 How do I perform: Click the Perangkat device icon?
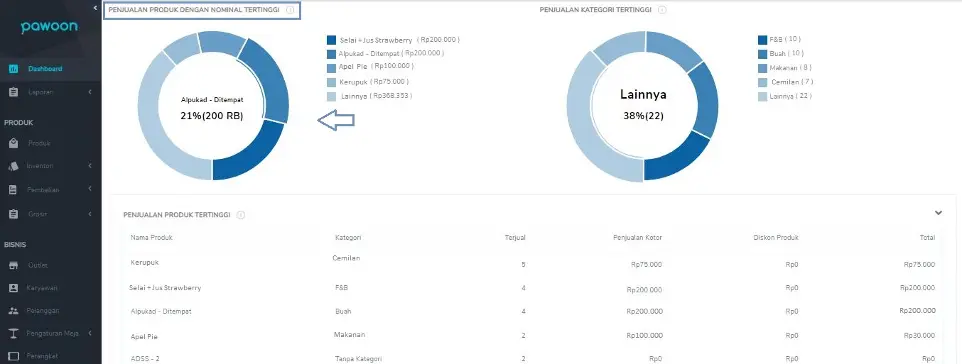13,356
